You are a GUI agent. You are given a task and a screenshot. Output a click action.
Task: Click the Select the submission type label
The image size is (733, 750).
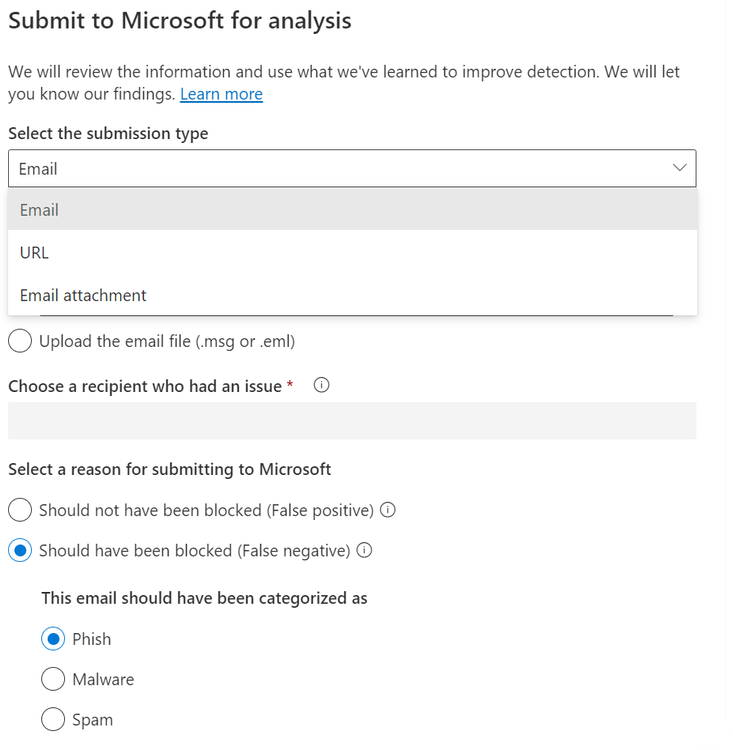pos(108,134)
